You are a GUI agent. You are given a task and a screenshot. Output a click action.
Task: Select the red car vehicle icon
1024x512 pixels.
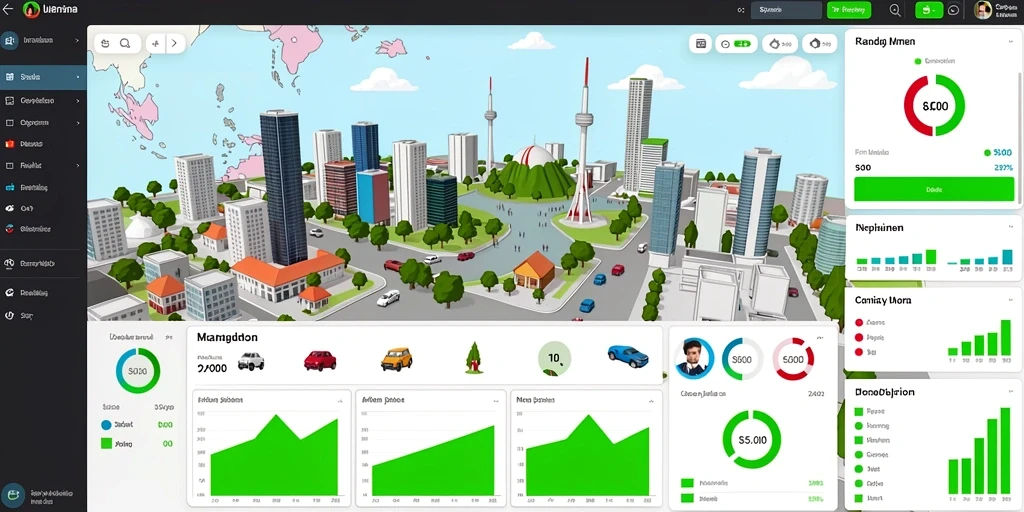(x=320, y=360)
